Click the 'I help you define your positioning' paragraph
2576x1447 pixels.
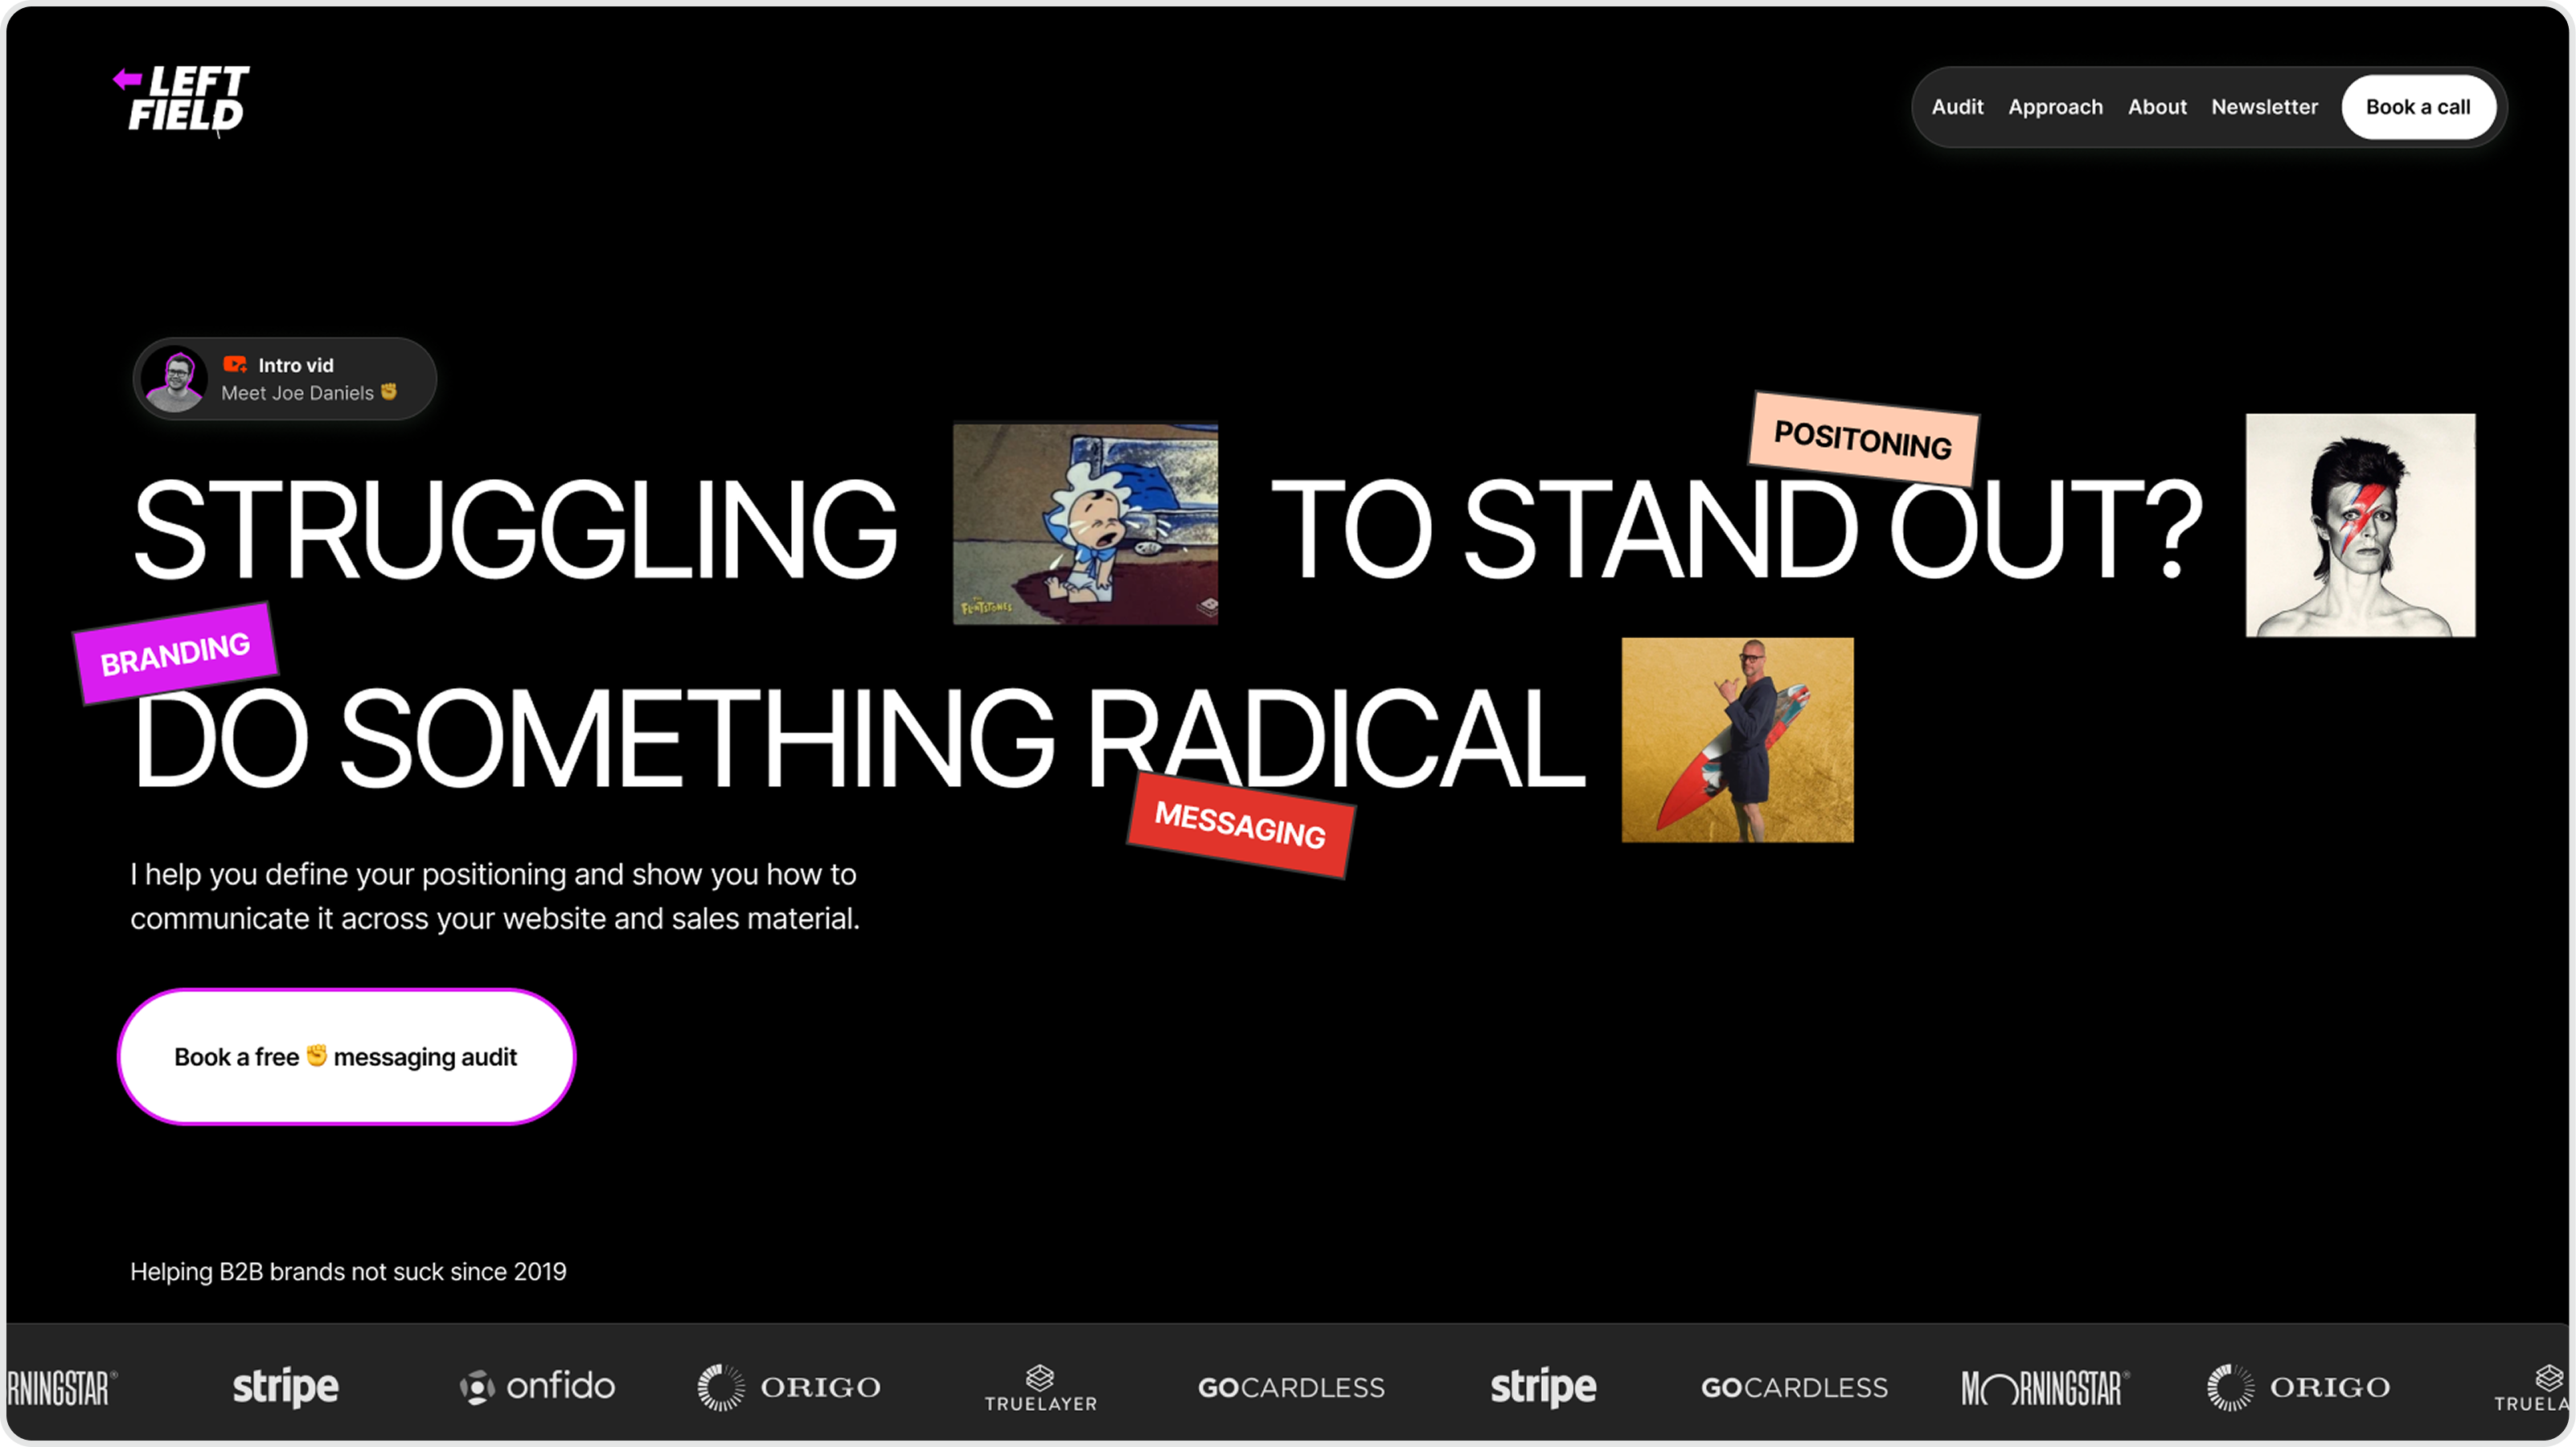(x=495, y=896)
